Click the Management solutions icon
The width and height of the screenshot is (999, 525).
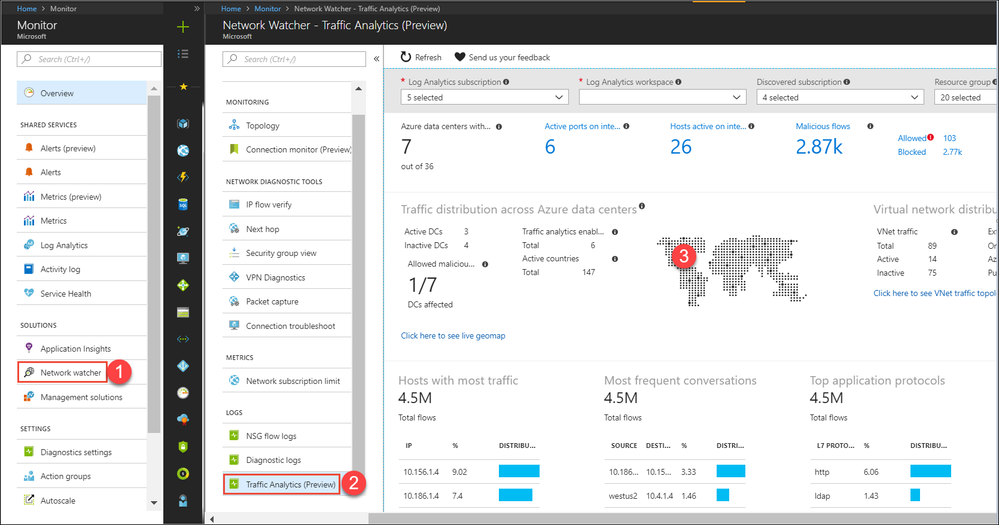click(x=29, y=396)
